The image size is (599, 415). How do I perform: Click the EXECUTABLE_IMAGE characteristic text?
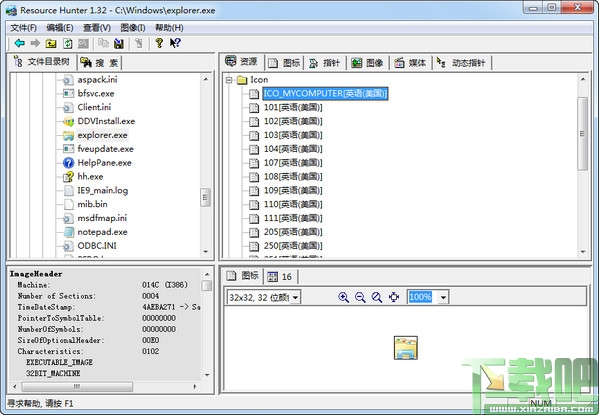click(59, 362)
